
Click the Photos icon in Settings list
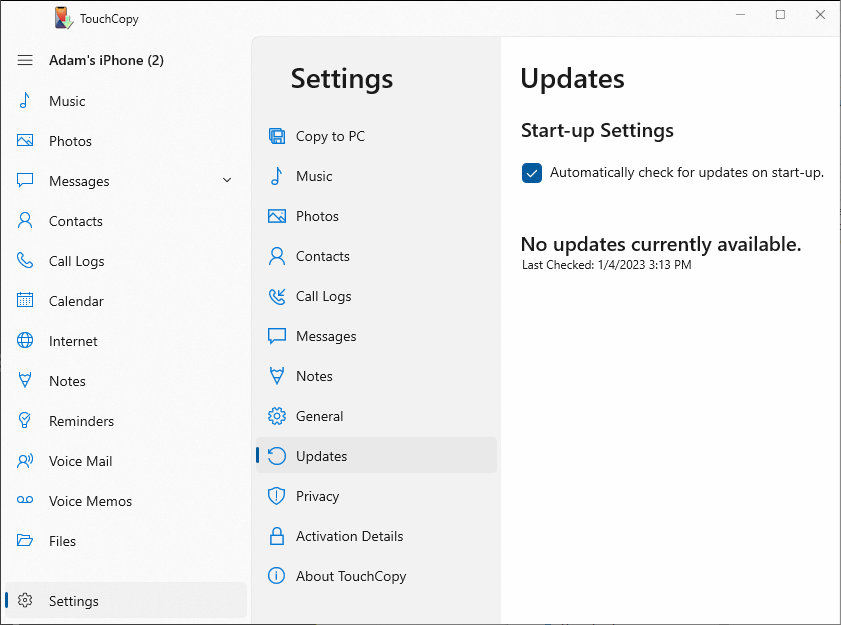[277, 216]
